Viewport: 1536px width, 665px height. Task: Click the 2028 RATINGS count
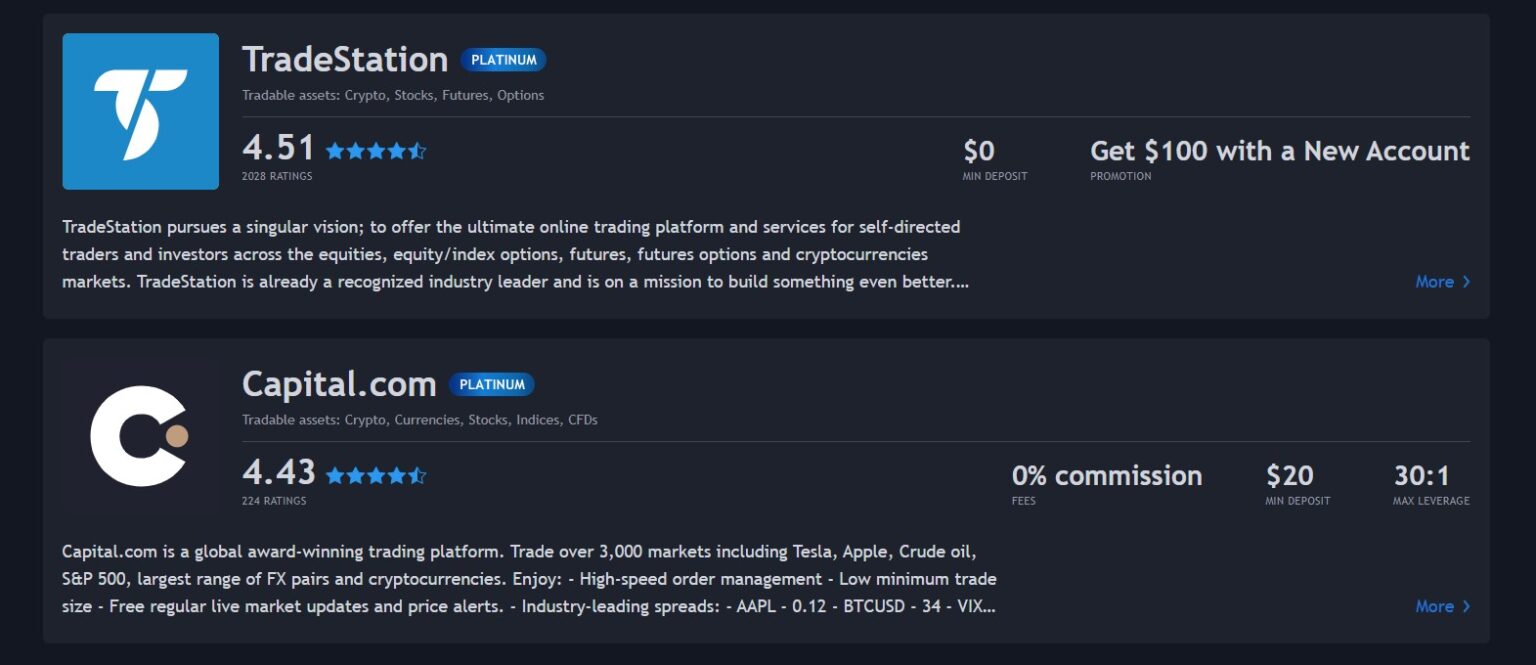click(277, 176)
